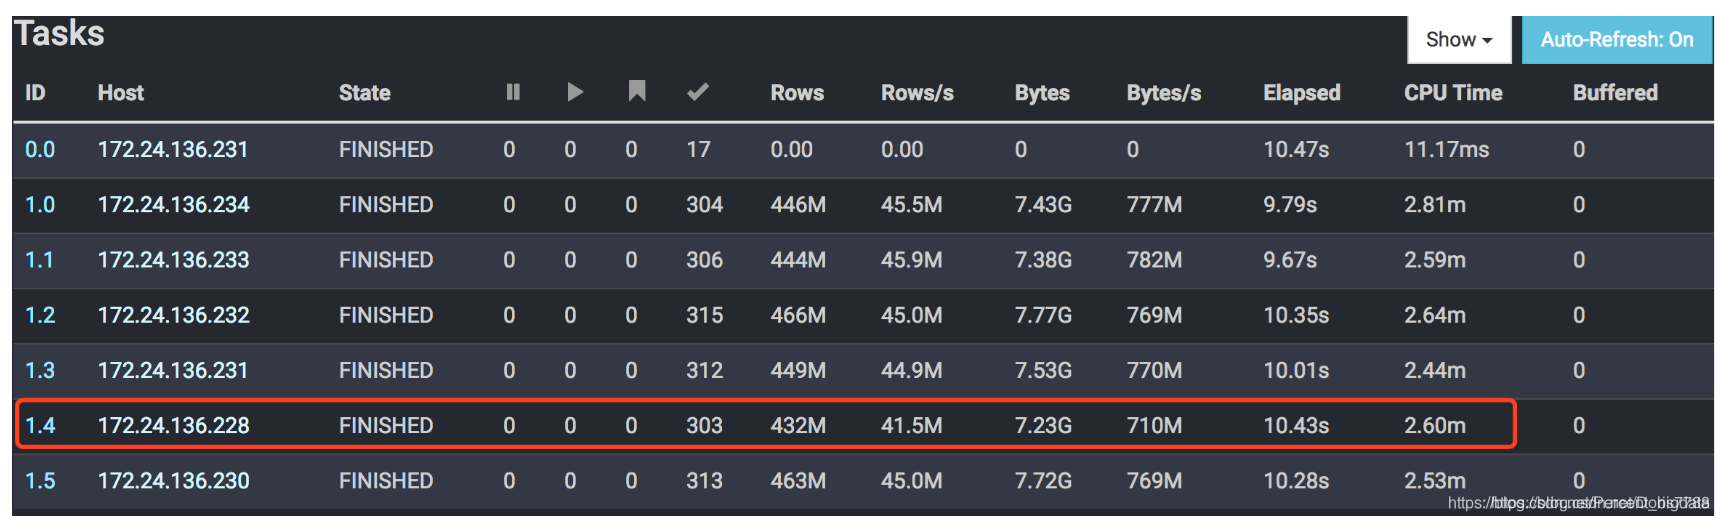
Task: Click elapsed time 10.47s
Action: [x=1296, y=150]
